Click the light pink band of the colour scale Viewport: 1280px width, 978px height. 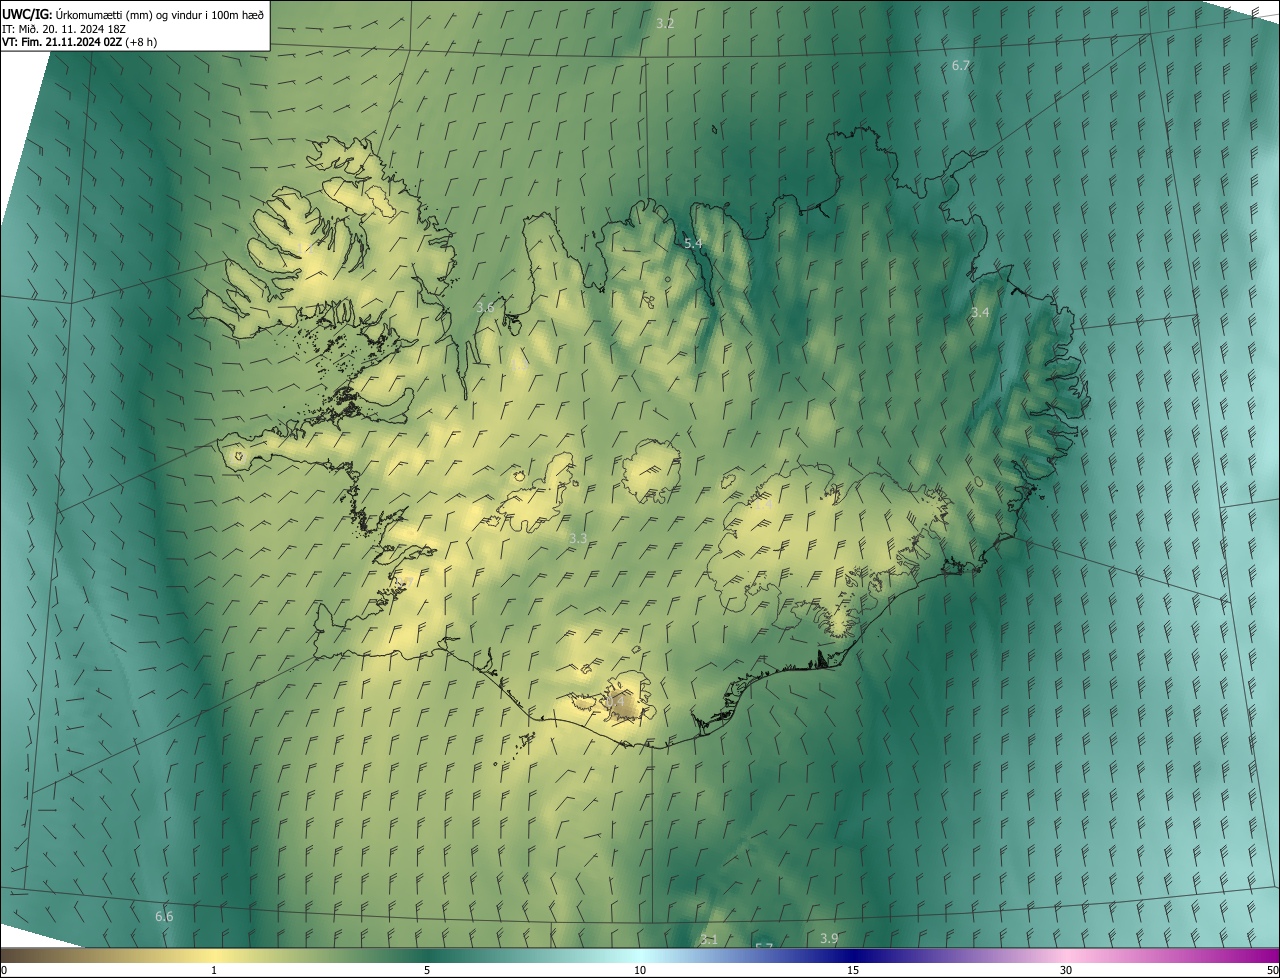[1066, 955]
